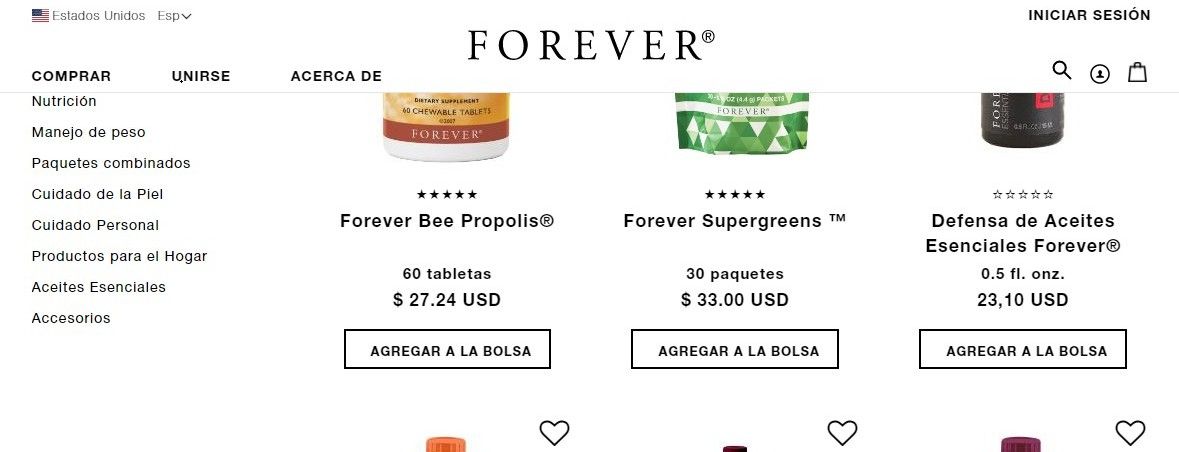
Task: Click the United States flag icon
Action: pyautogui.click(x=41, y=16)
